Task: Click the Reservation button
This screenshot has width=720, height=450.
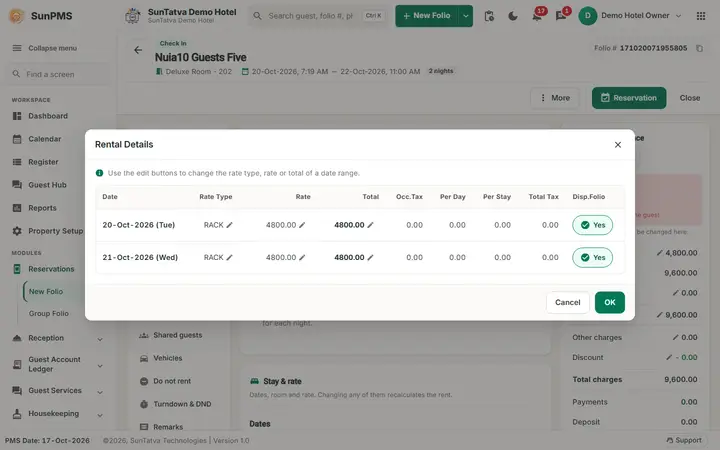Action: [x=629, y=98]
